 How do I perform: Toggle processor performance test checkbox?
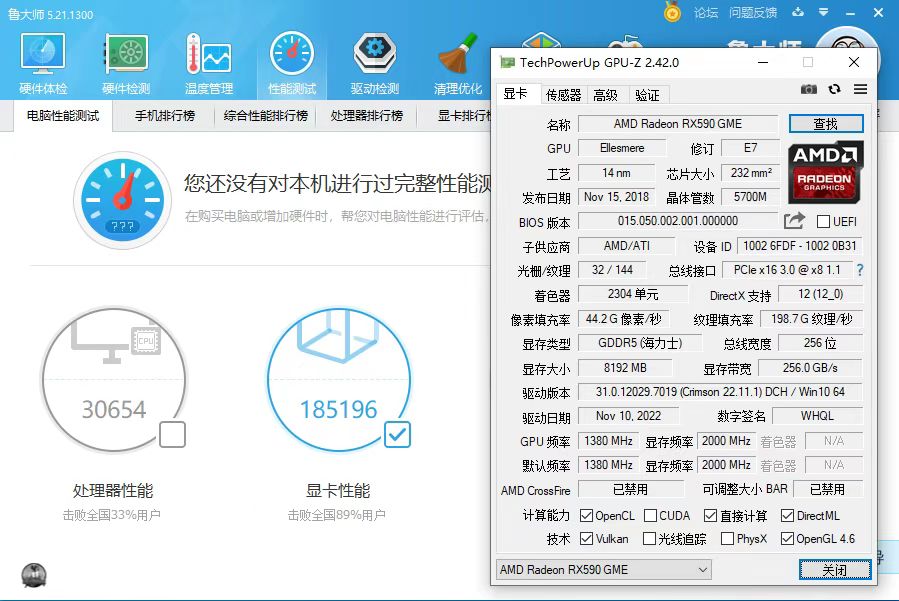172,434
